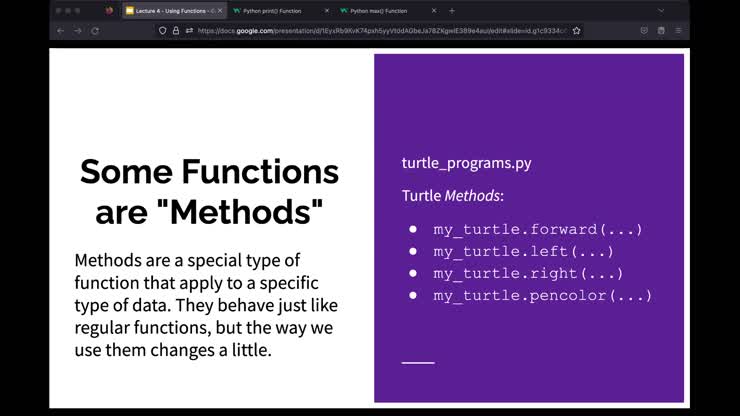Click the extensions icon in toolbar
Image resolution: width=740 pixels, height=416 pixels.
pos(662,30)
